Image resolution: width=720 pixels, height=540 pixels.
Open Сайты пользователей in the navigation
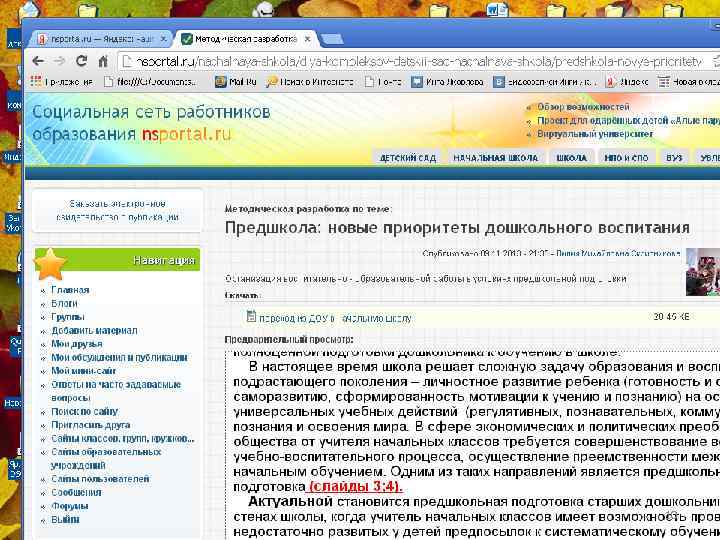point(100,479)
